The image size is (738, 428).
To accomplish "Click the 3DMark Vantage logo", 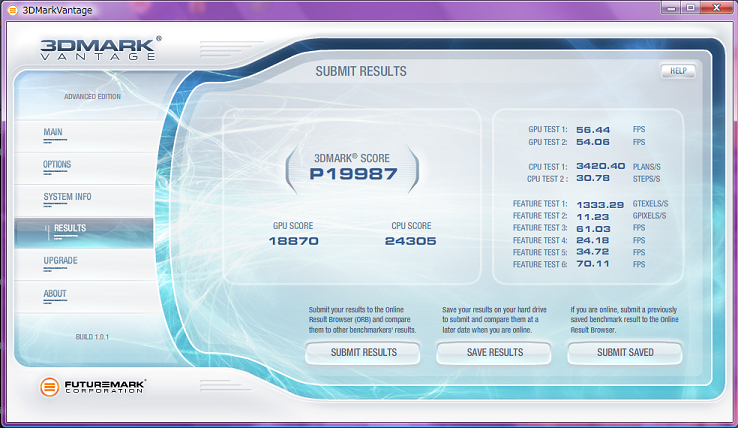I will coord(101,48).
